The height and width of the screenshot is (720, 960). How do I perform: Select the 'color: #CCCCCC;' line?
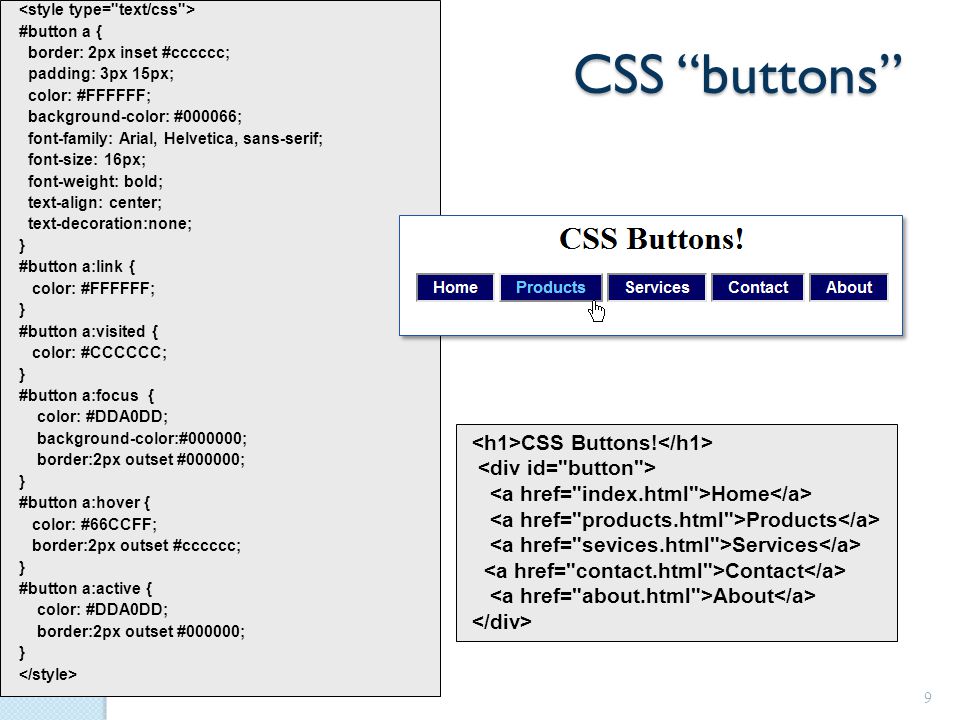coord(99,353)
